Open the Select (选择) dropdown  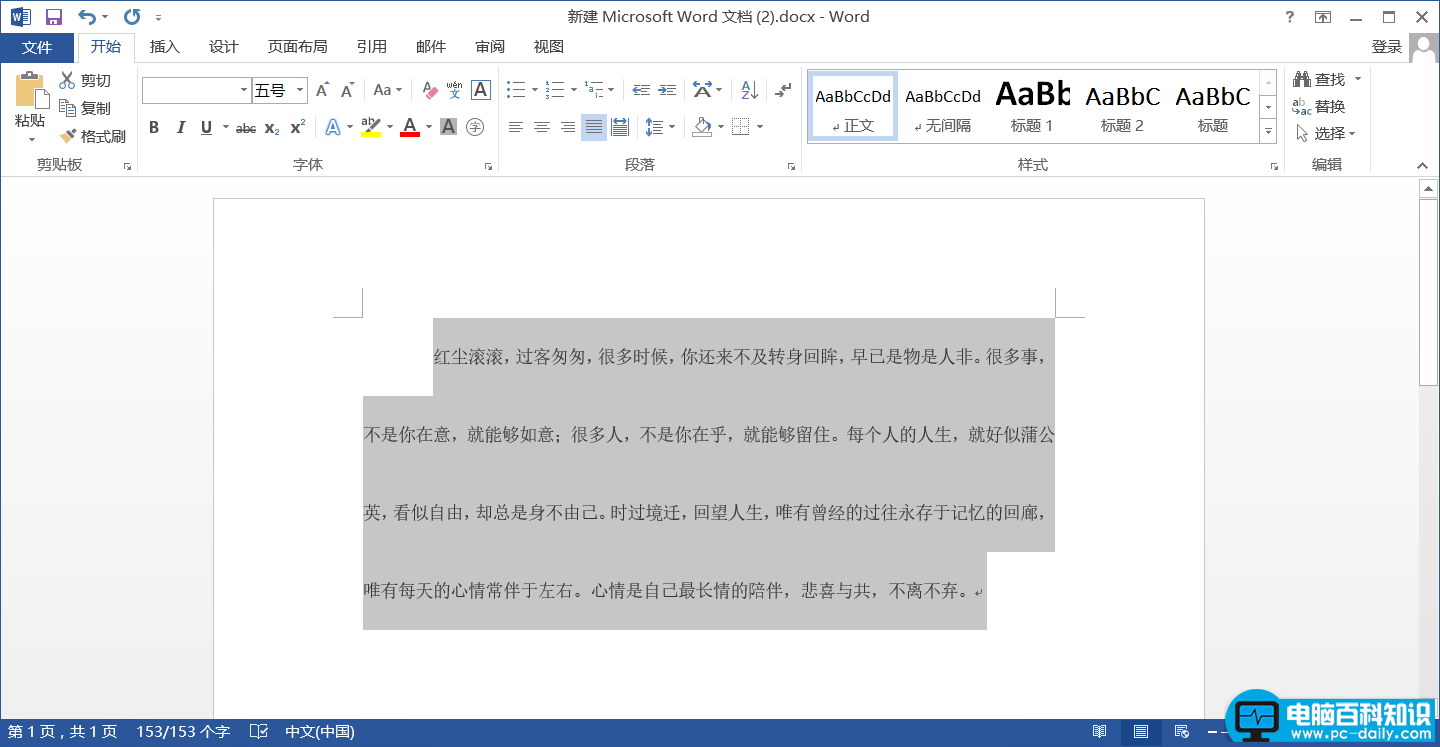point(1325,133)
